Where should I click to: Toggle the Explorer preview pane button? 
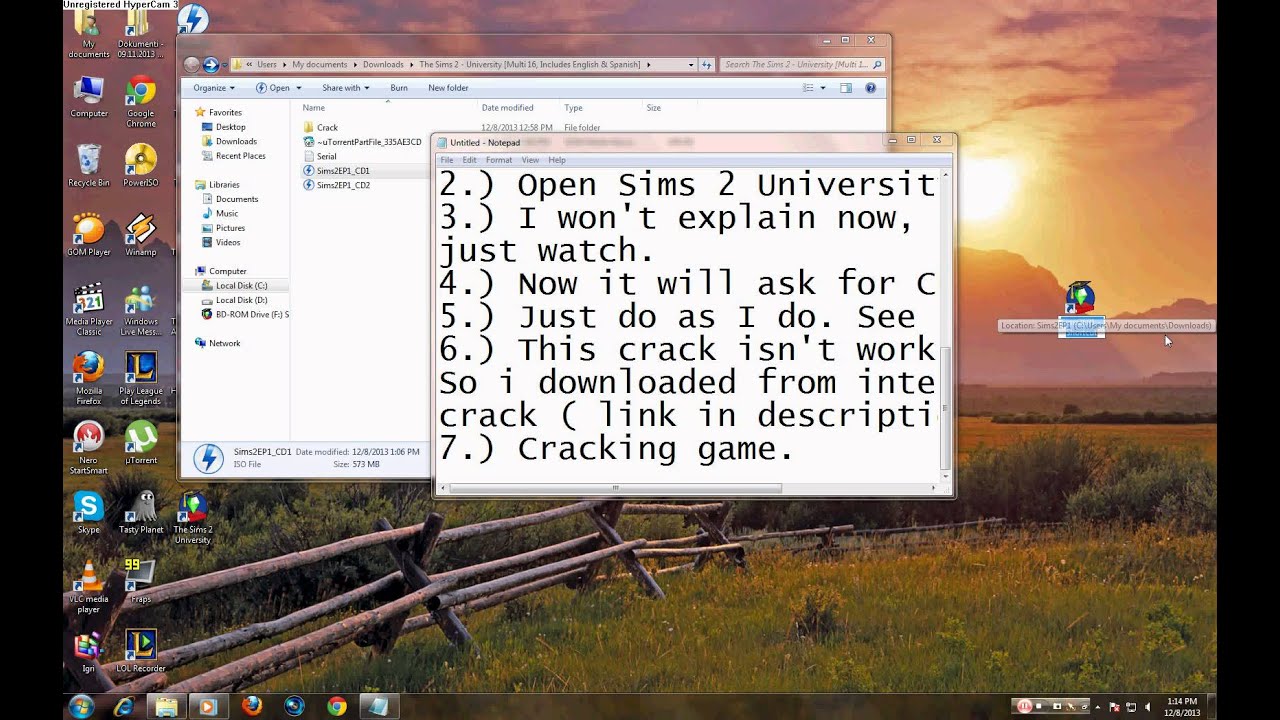(846, 88)
